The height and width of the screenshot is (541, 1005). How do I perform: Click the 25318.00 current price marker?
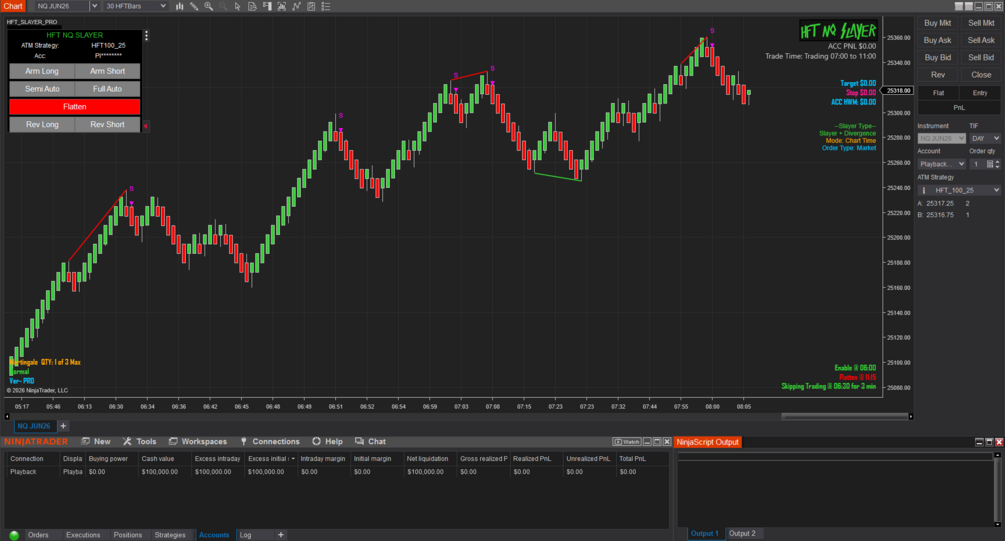897,90
